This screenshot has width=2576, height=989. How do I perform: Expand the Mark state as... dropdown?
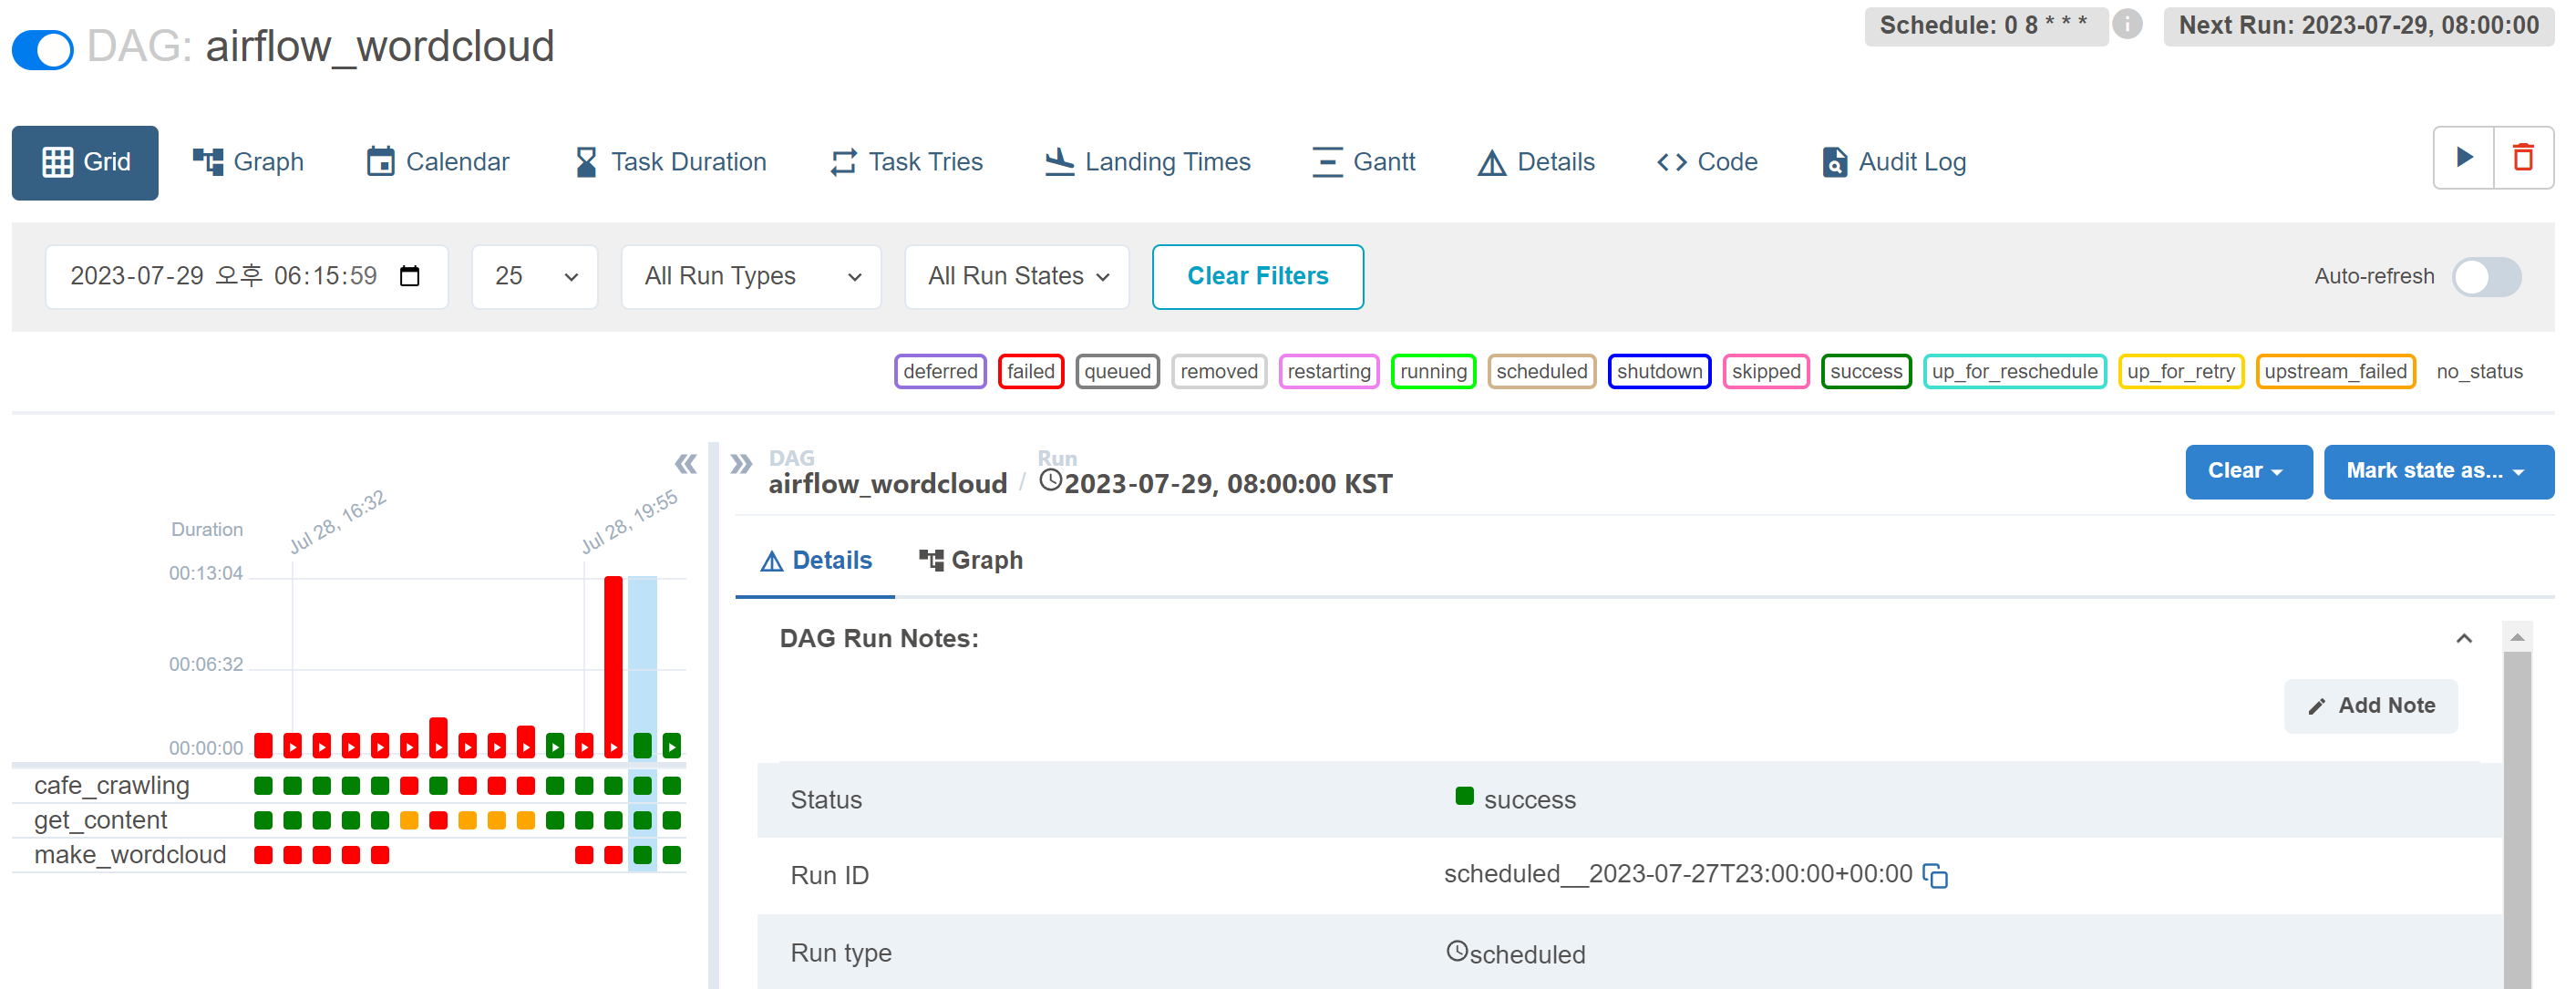(x=2436, y=471)
